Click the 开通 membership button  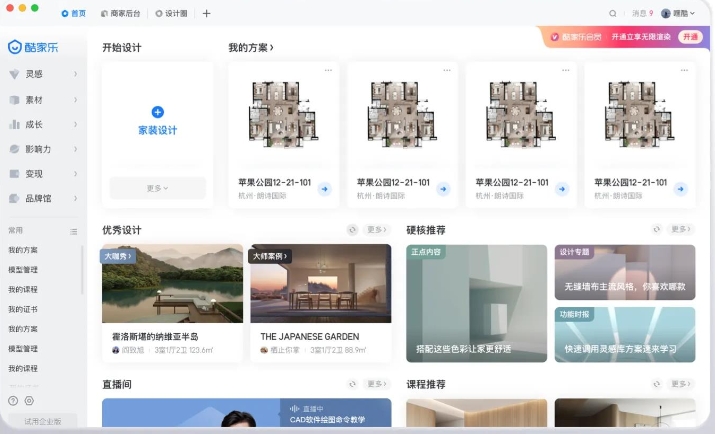click(690, 37)
